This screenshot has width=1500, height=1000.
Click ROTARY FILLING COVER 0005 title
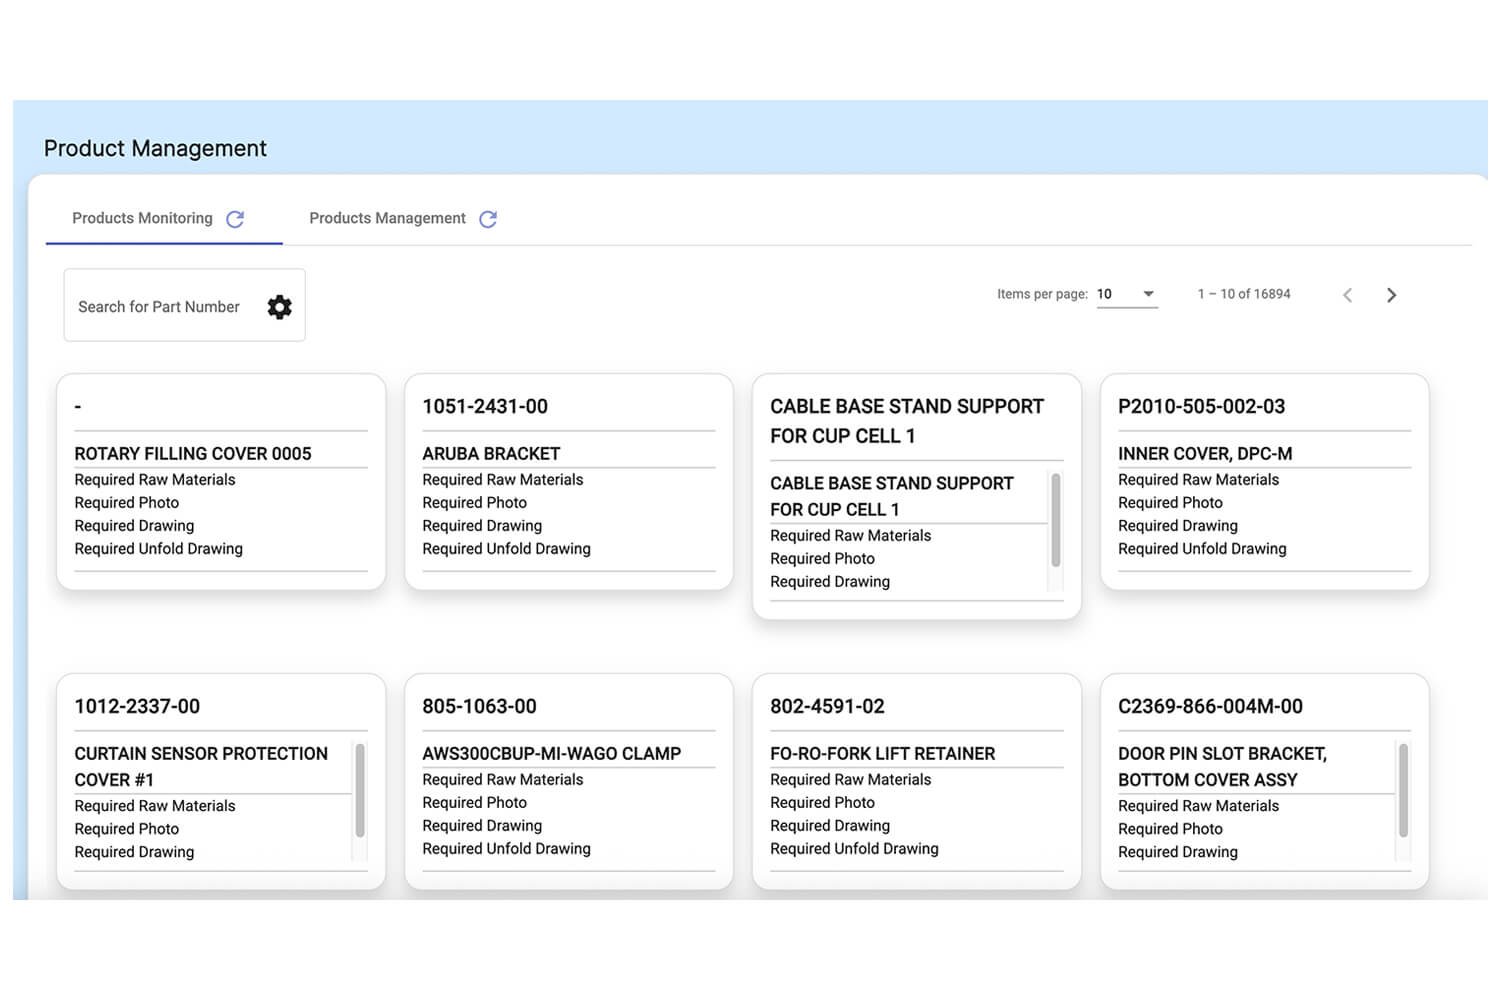tap(193, 454)
